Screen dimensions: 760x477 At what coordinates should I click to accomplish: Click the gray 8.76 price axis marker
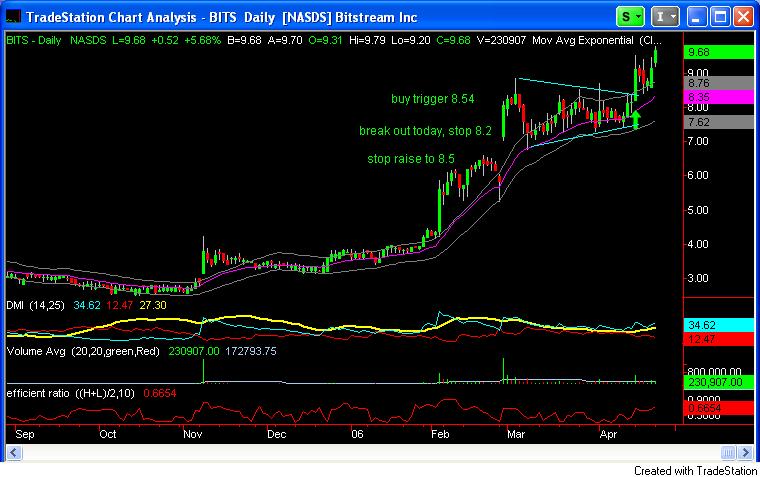(718, 83)
